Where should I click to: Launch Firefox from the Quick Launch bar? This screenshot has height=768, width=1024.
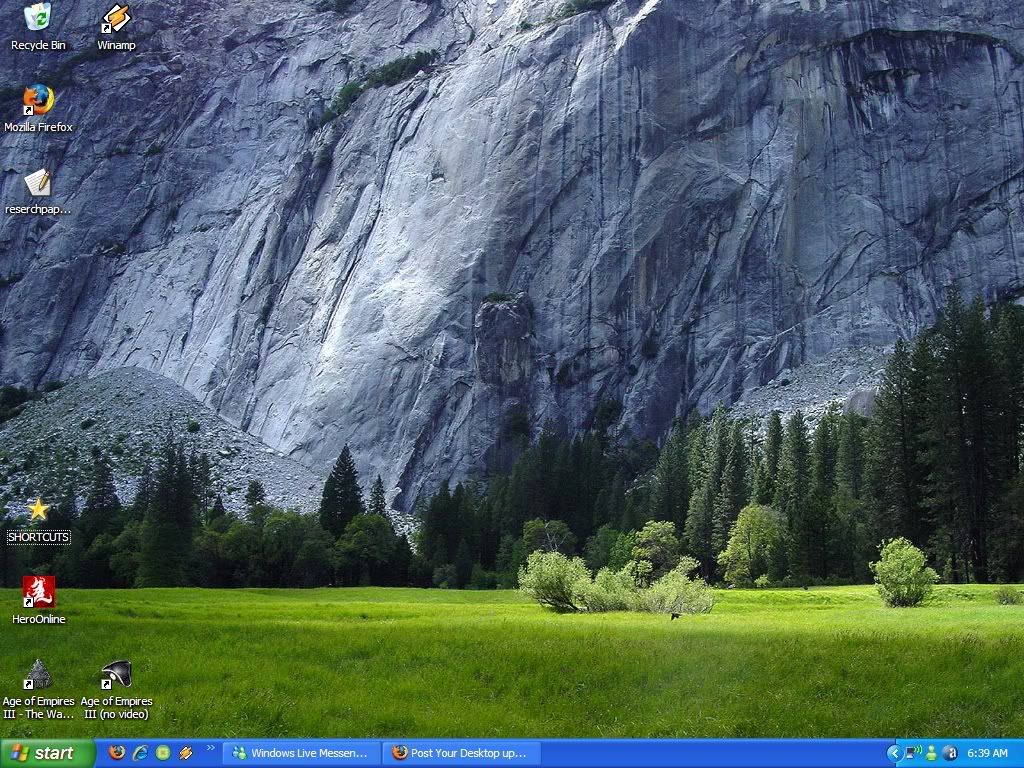117,752
